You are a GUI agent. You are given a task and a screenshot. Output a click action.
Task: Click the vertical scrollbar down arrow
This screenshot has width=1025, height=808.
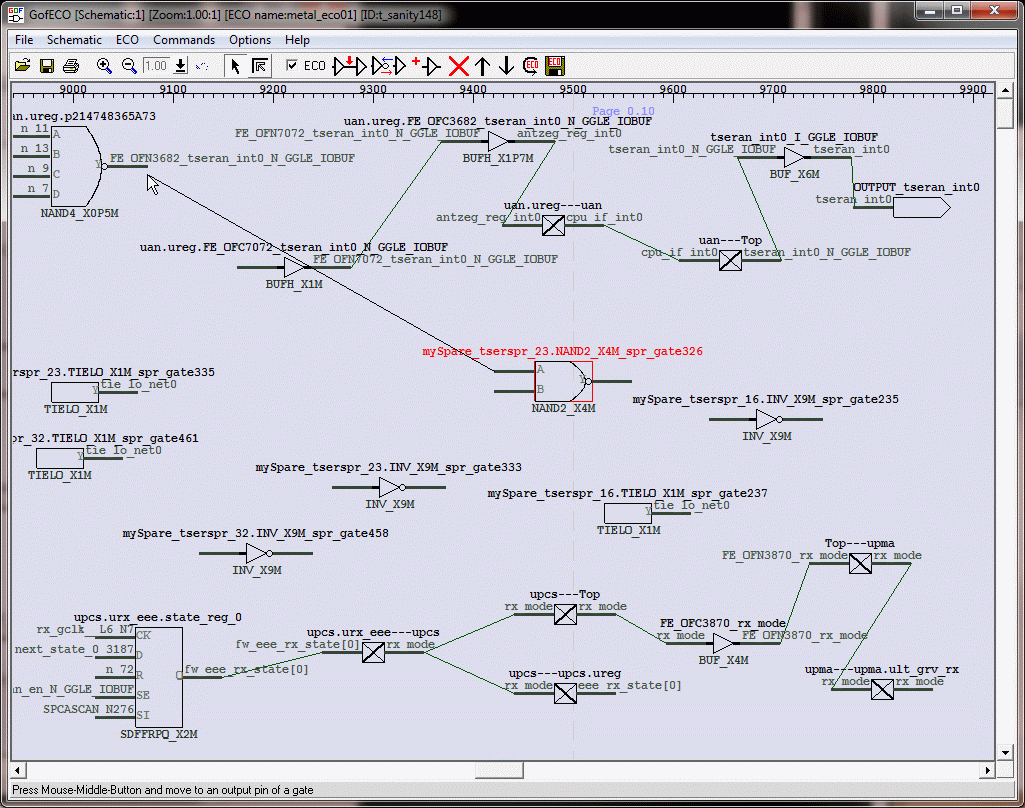tap(1005, 752)
